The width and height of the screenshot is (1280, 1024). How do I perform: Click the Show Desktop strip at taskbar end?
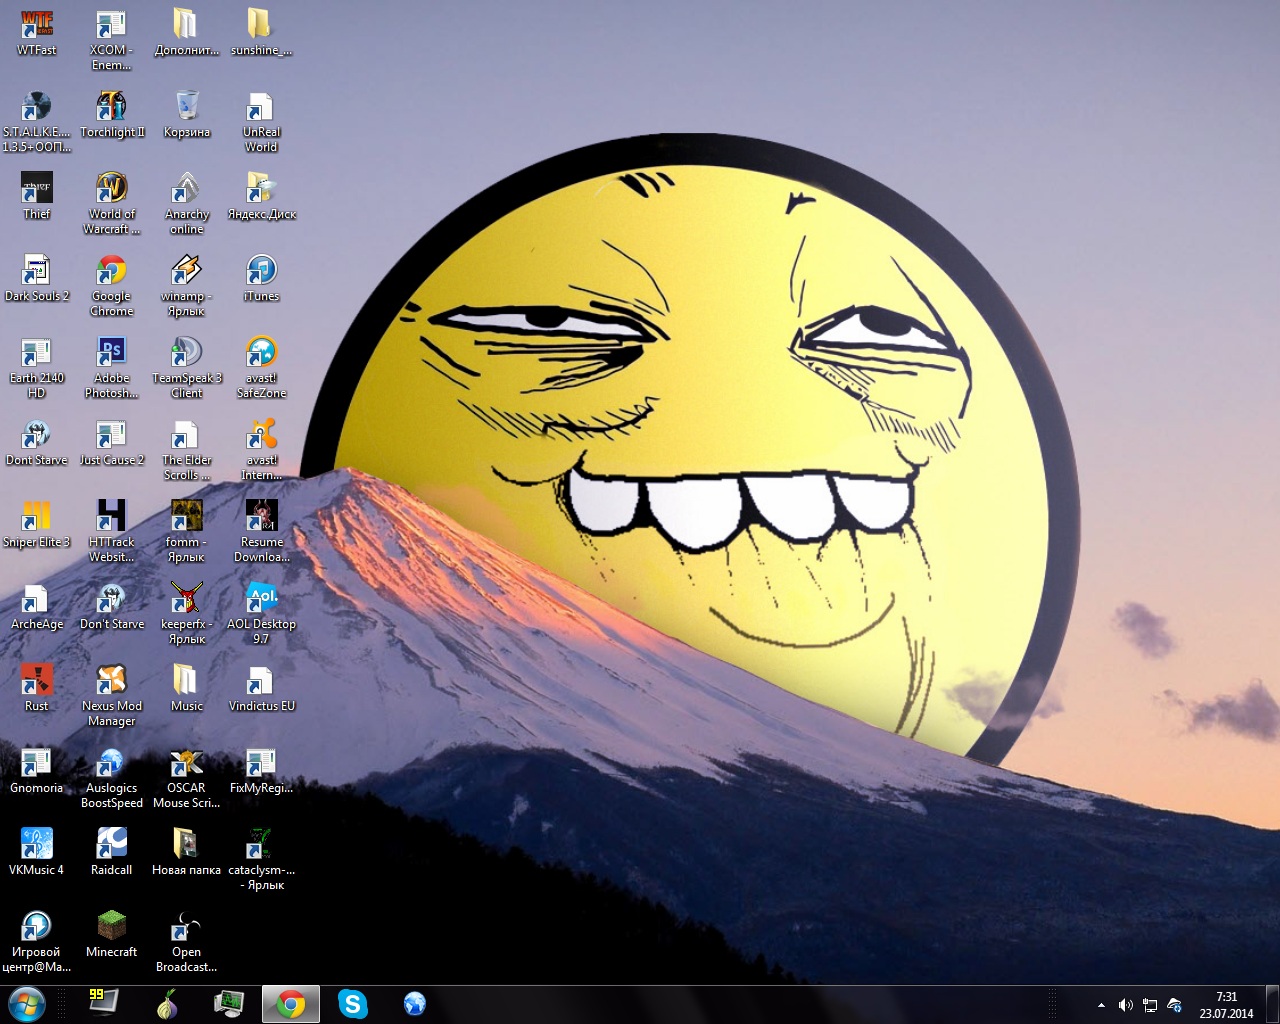coord(1272,1005)
